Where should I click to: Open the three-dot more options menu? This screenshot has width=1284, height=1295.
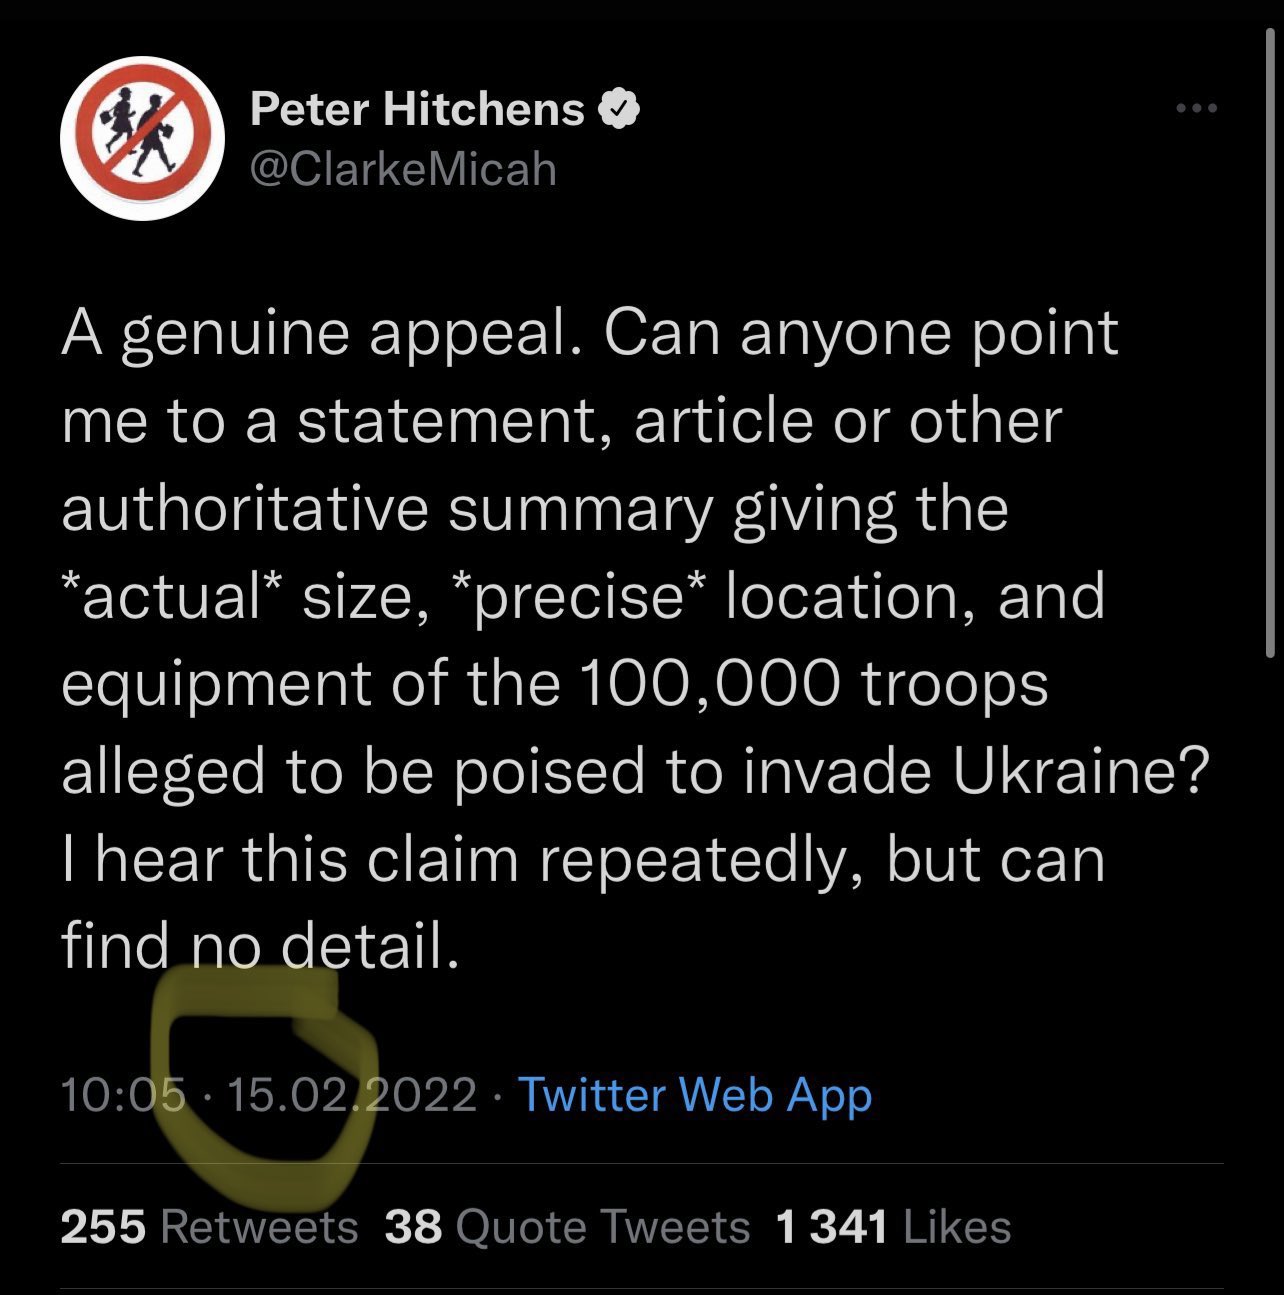coord(1196,108)
